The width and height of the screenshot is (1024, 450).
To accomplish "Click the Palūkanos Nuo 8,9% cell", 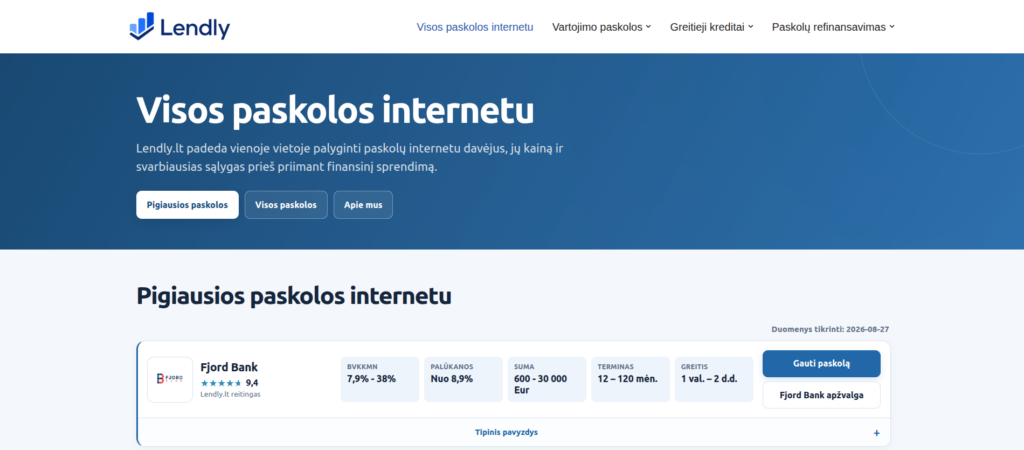I will (x=464, y=379).
